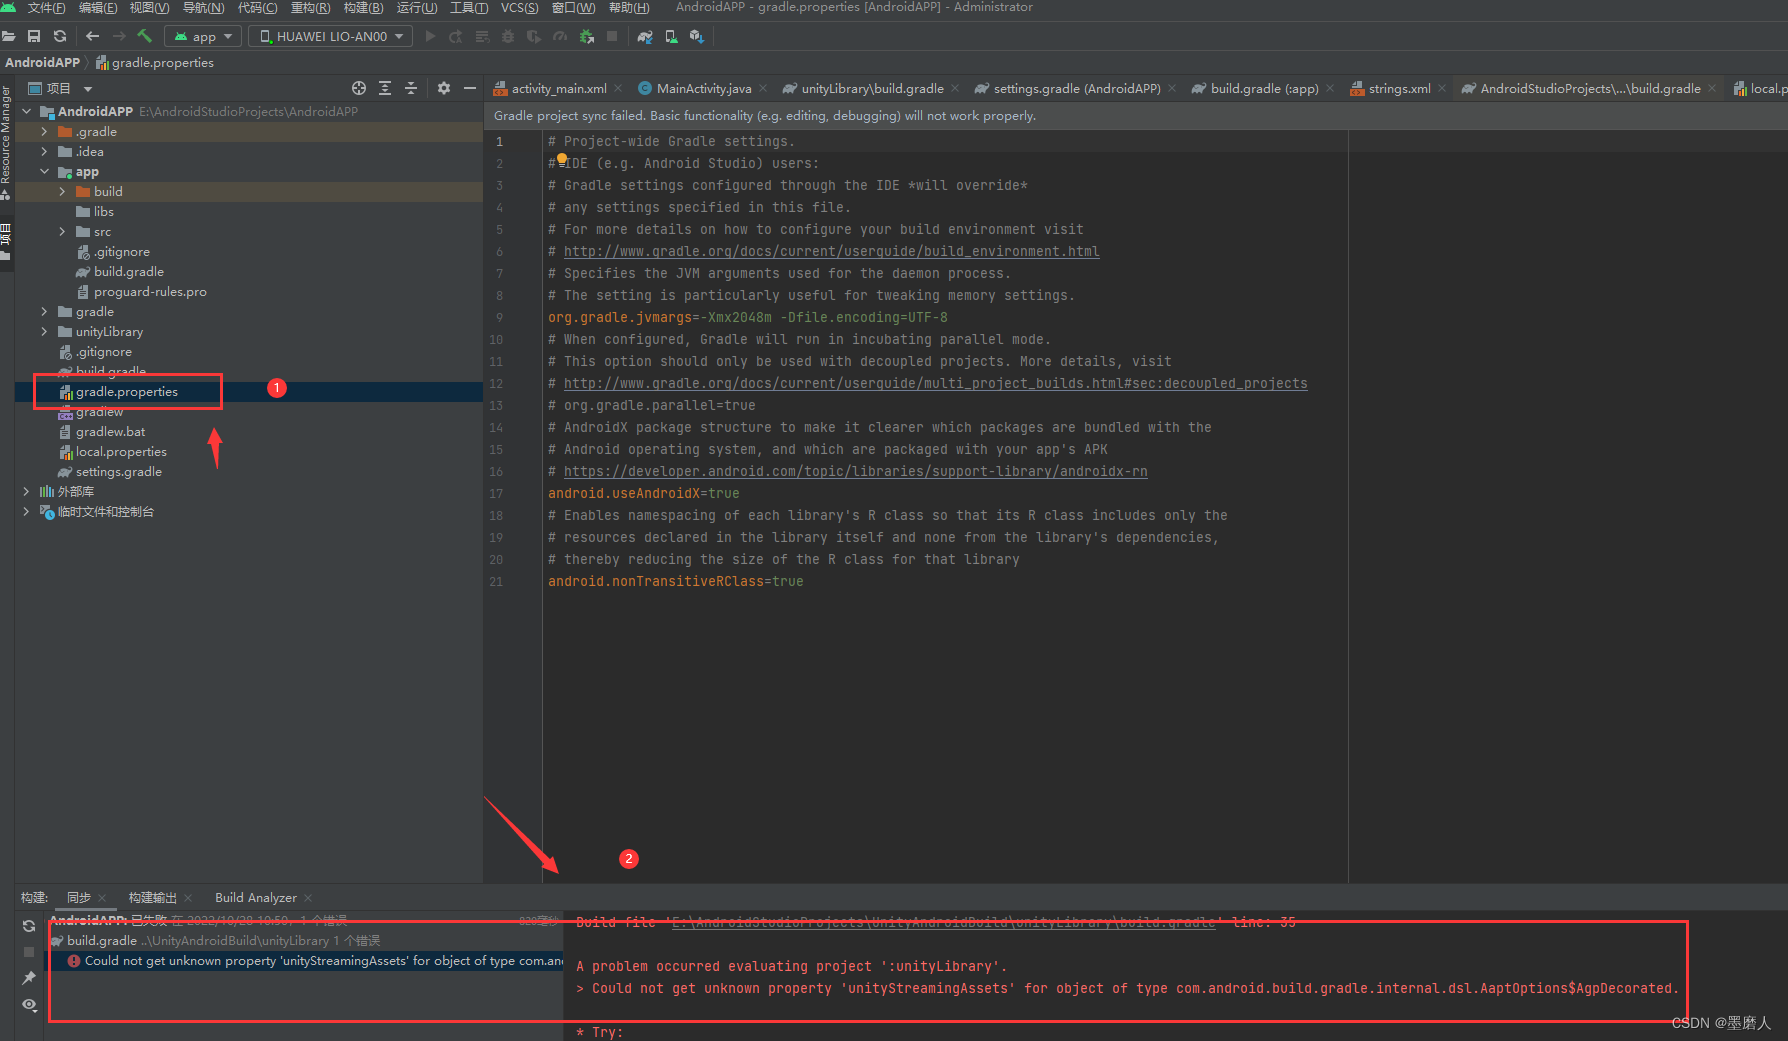Select gradle.properties in the project tree

pos(127,391)
